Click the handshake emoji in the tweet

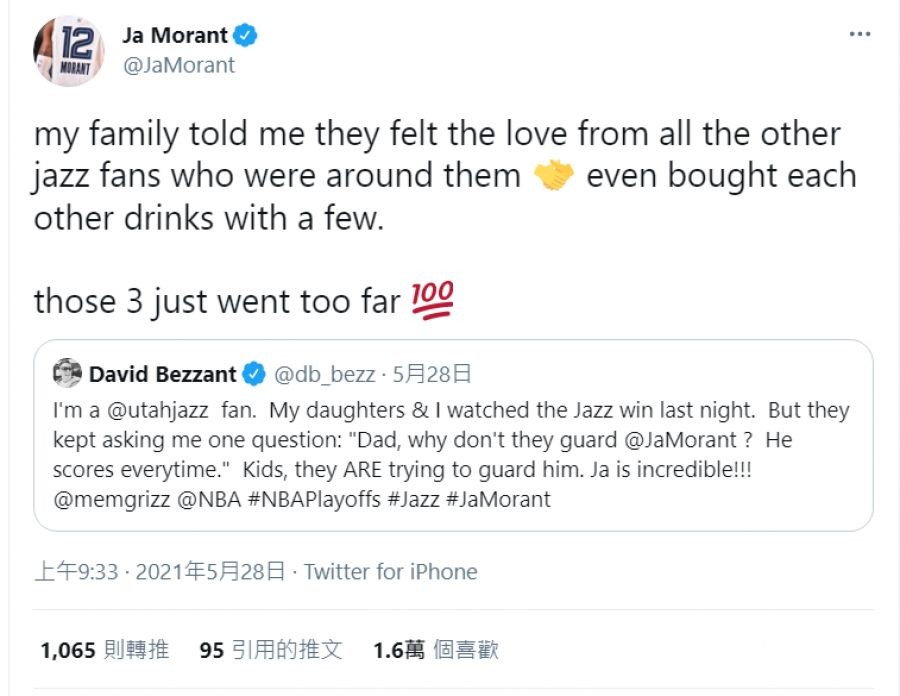pos(554,177)
